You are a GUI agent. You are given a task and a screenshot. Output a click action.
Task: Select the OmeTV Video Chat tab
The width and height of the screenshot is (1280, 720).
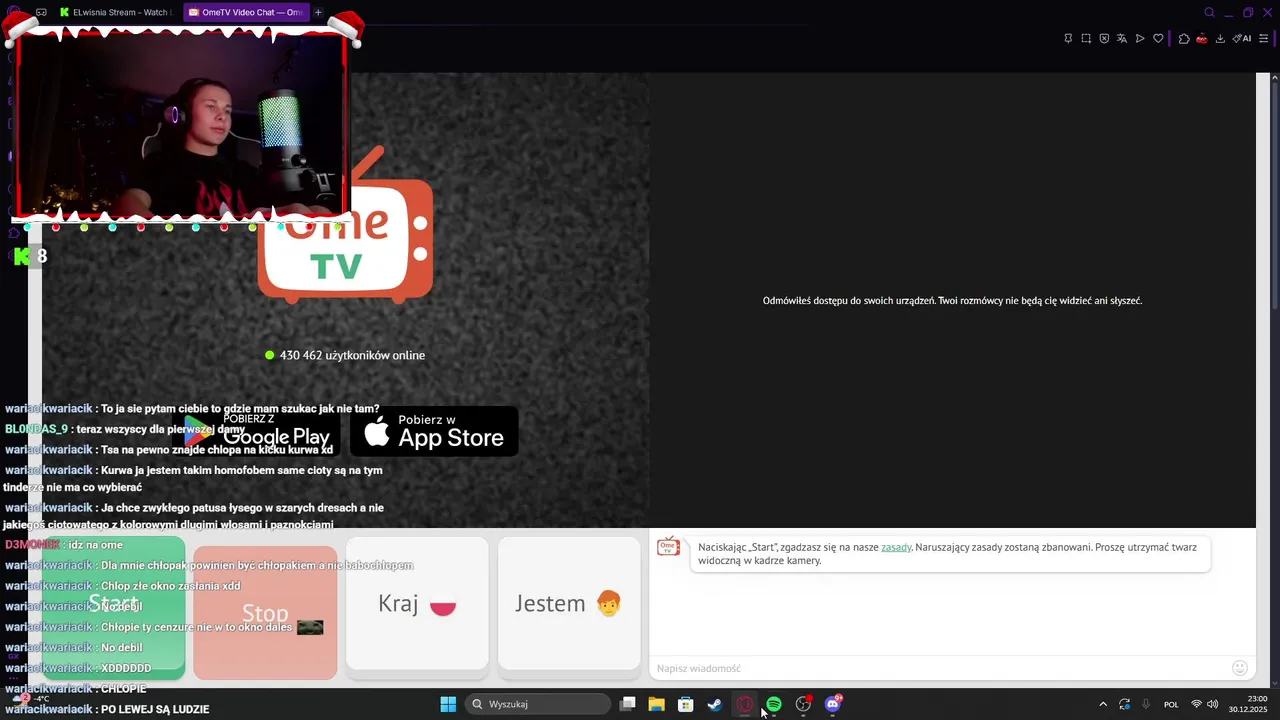coord(245,13)
